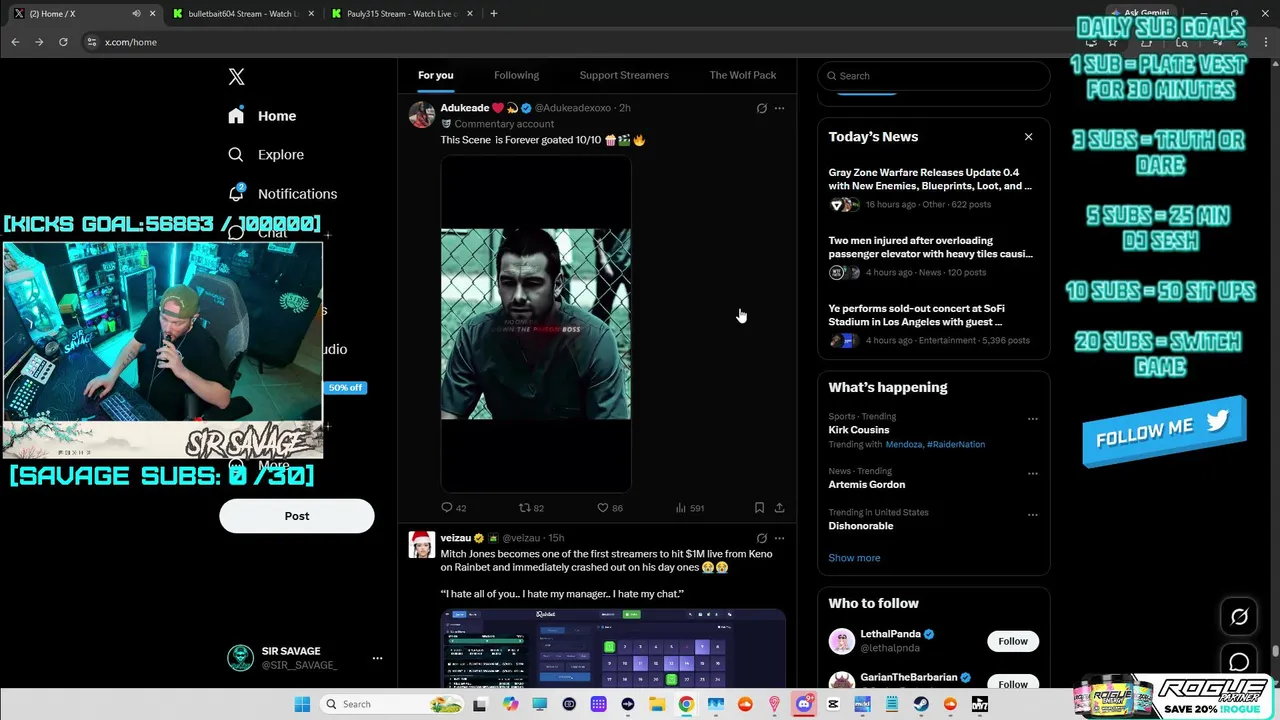This screenshot has width=1280, height=720.
Task: Share the Adukeade post
Action: pos(779,508)
